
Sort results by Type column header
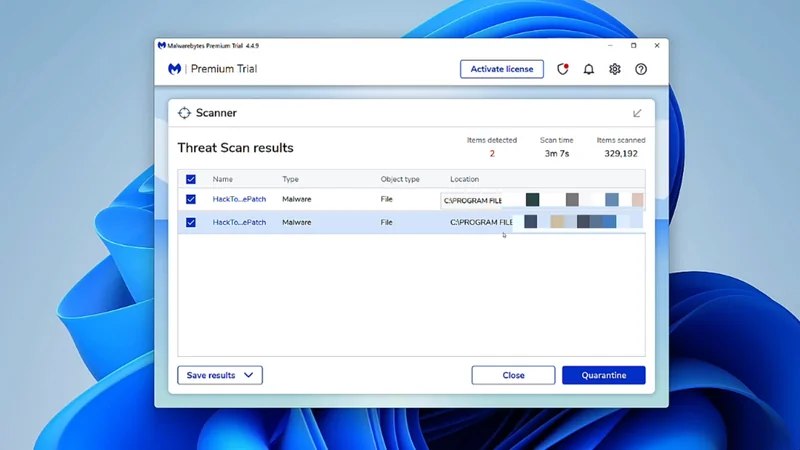[290, 180]
